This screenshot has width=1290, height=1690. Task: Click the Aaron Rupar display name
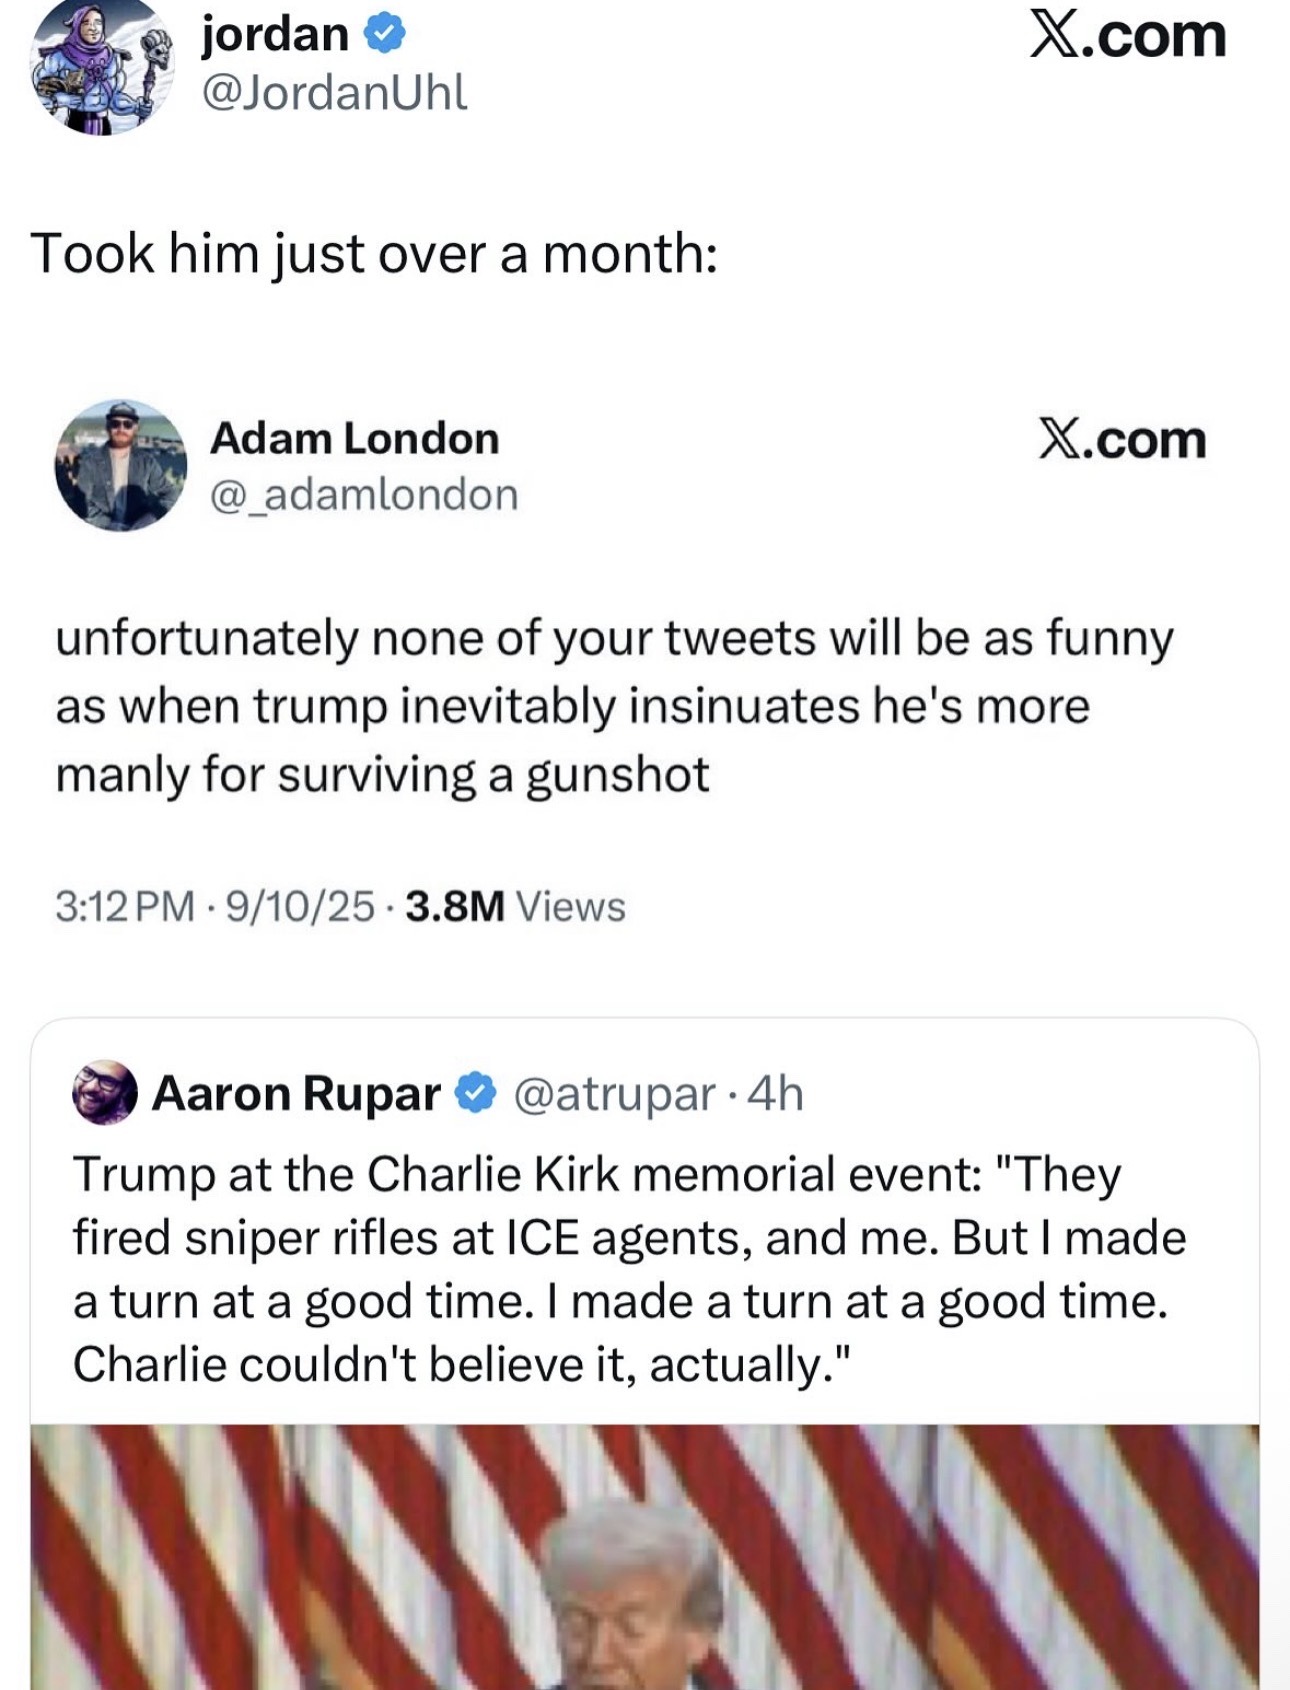[x=296, y=1093]
